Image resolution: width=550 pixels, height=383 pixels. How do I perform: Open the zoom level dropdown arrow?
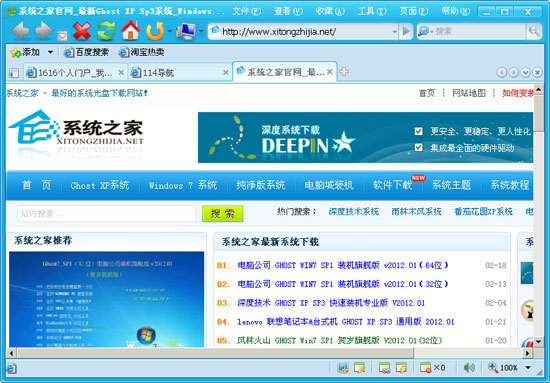point(528,368)
